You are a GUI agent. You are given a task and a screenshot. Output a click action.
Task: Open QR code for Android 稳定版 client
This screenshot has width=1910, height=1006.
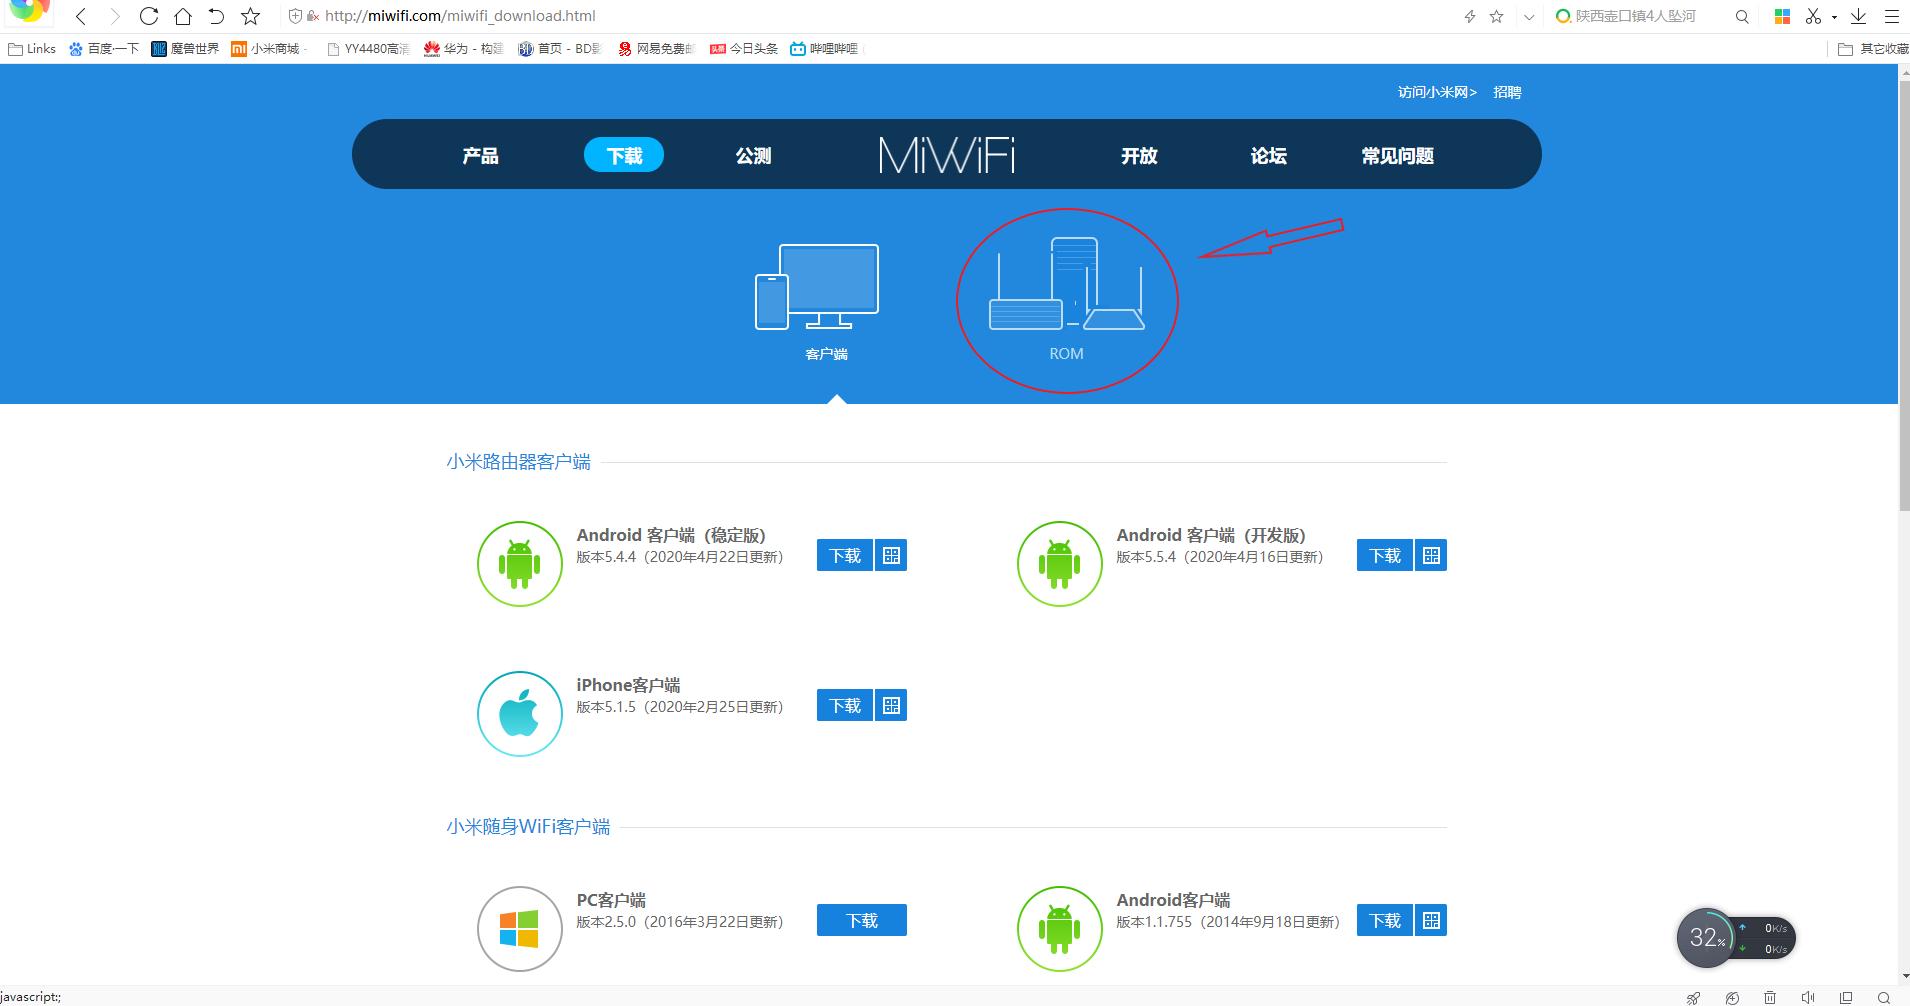(x=892, y=555)
